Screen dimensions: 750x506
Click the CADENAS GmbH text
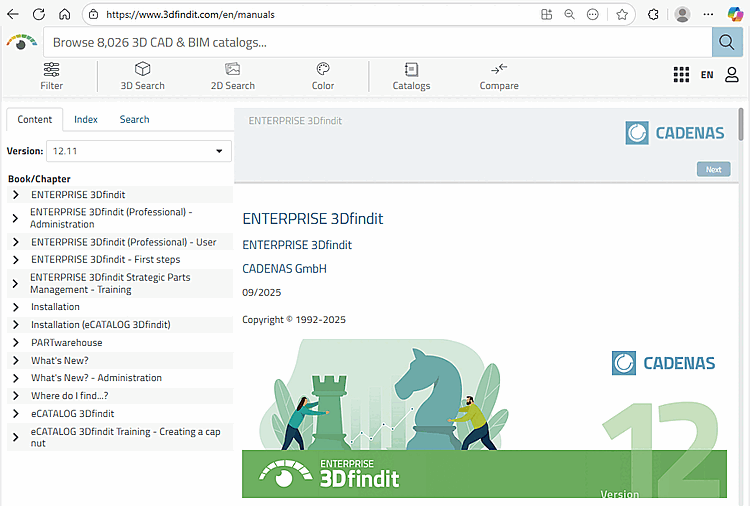tap(284, 269)
